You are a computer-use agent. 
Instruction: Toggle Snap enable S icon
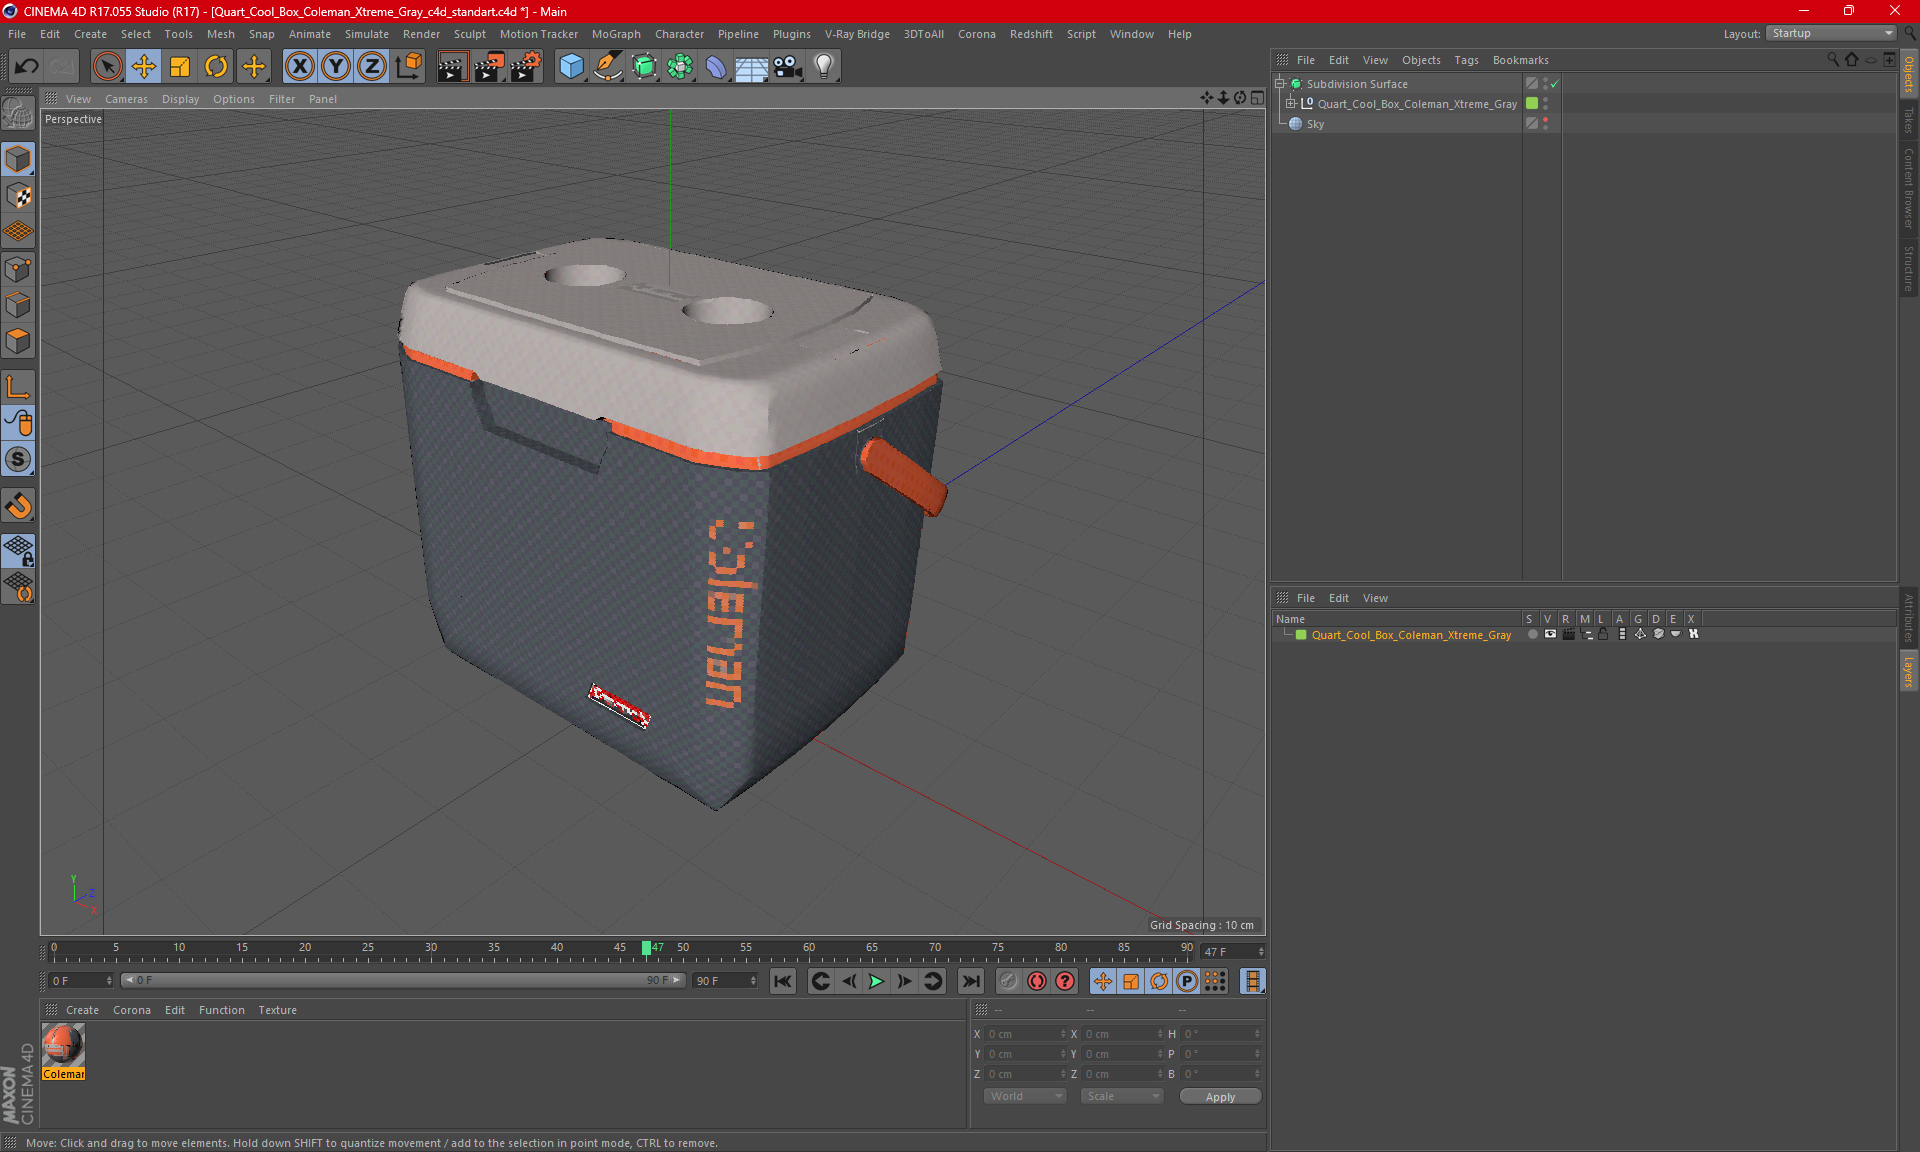pyautogui.click(x=18, y=459)
